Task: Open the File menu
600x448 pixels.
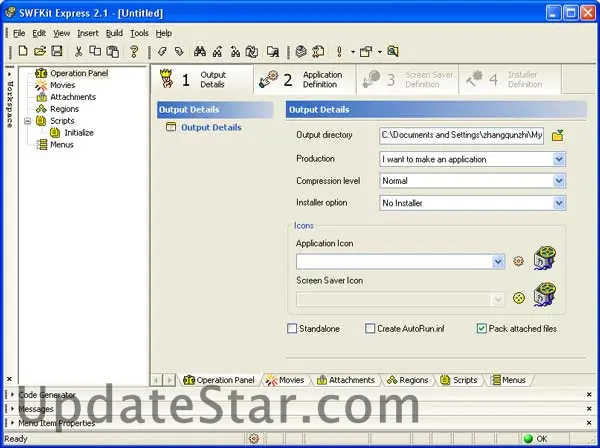Action: [19, 33]
